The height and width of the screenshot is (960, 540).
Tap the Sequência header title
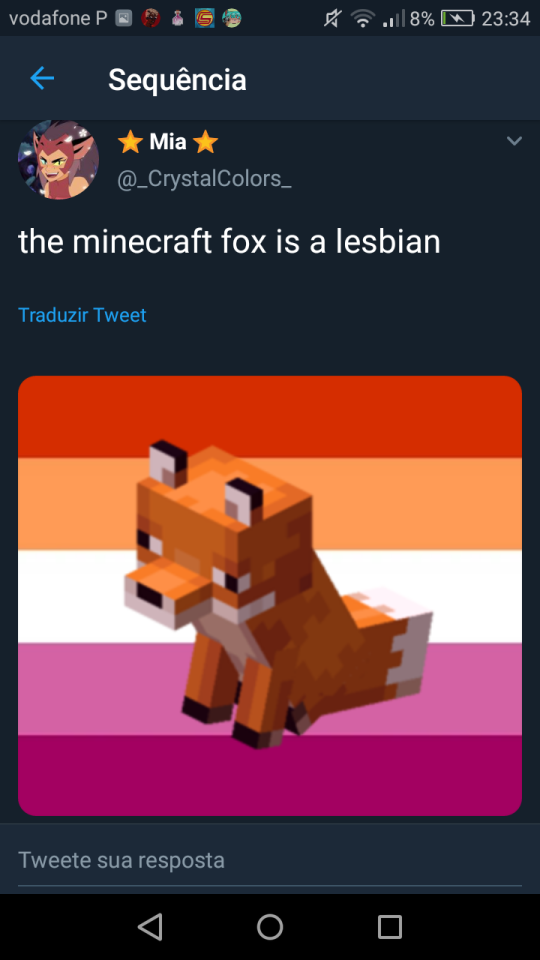[x=178, y=80]
